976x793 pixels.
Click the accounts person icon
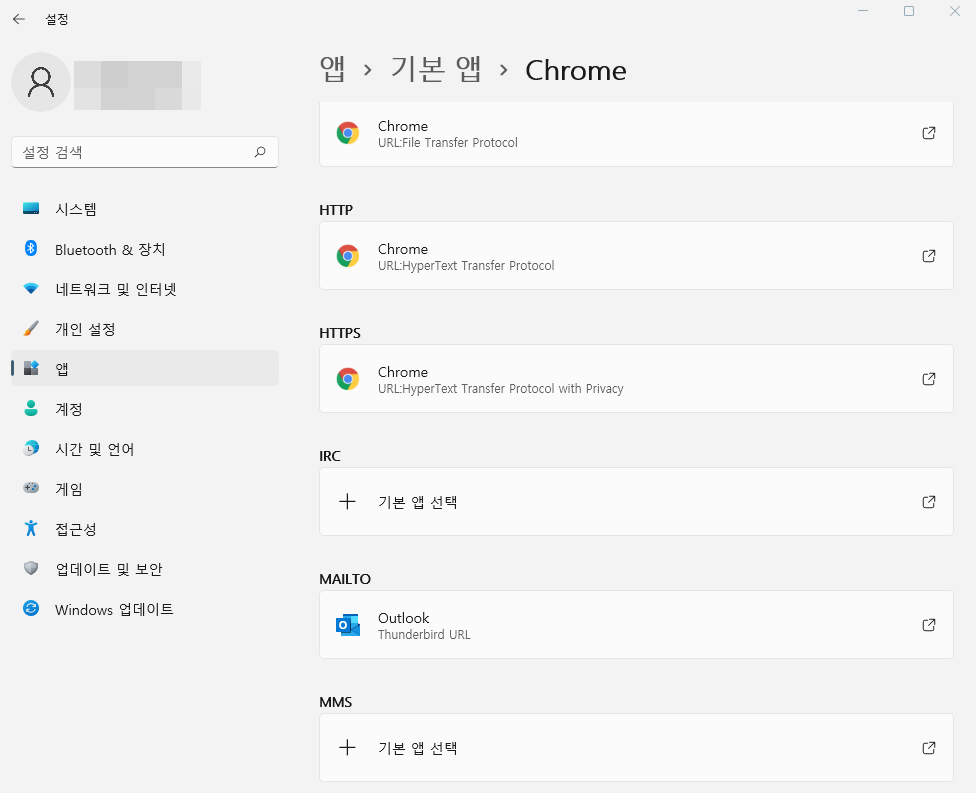[x=31, y=408]
